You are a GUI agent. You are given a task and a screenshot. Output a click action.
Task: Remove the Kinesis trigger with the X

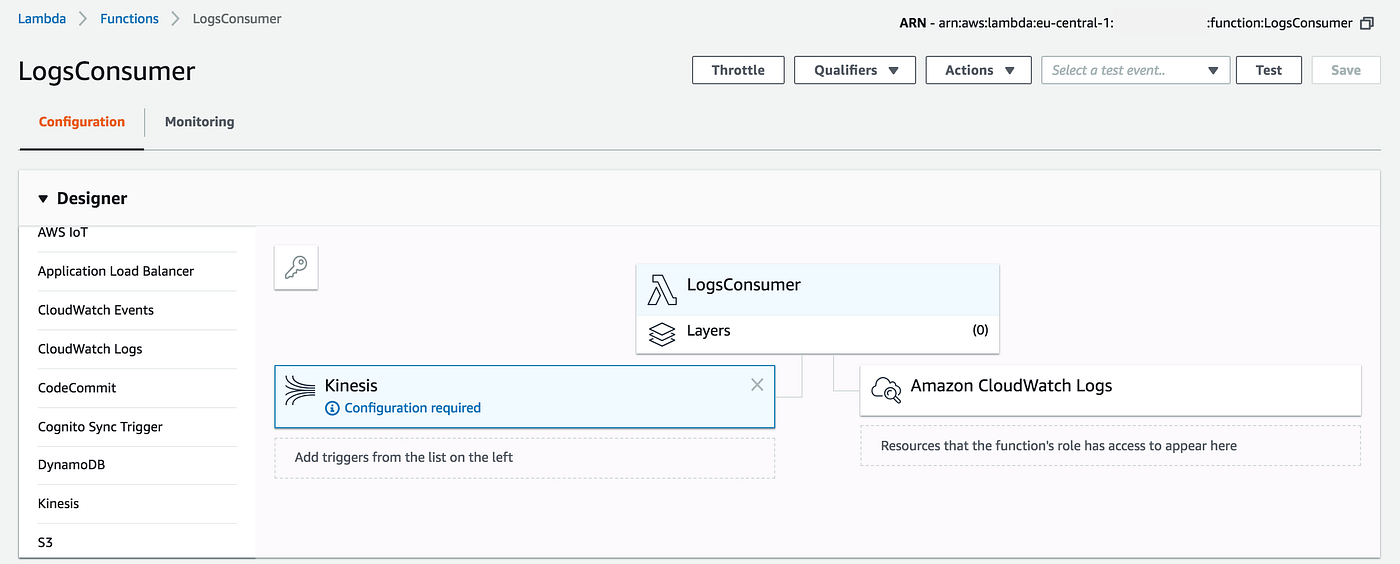click(757, 385)
